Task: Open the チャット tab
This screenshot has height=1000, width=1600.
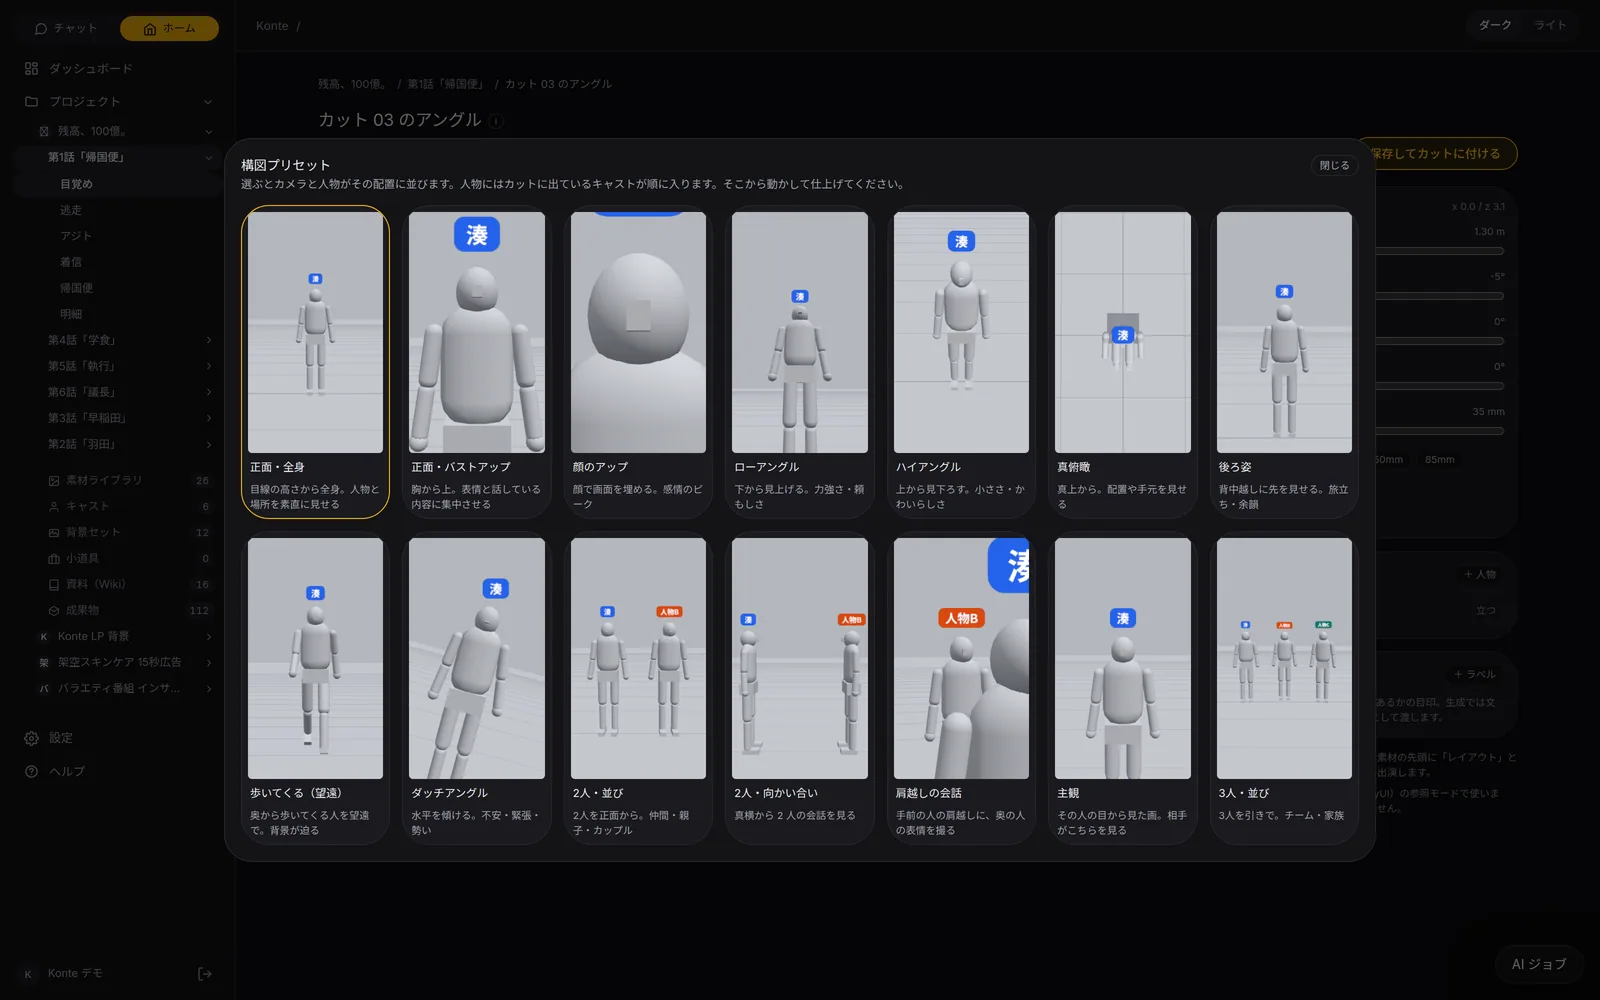Action: coord(66,28)
